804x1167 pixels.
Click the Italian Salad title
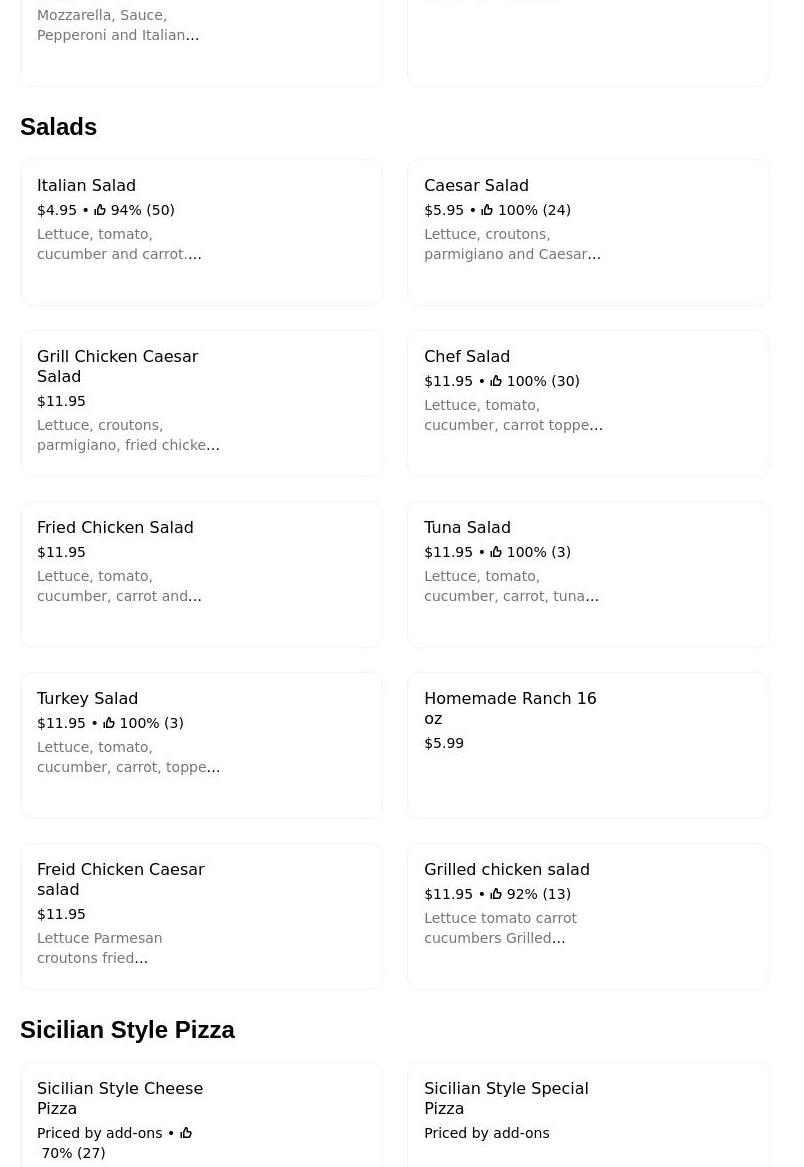pyautogui.click(x=86, y=186)
